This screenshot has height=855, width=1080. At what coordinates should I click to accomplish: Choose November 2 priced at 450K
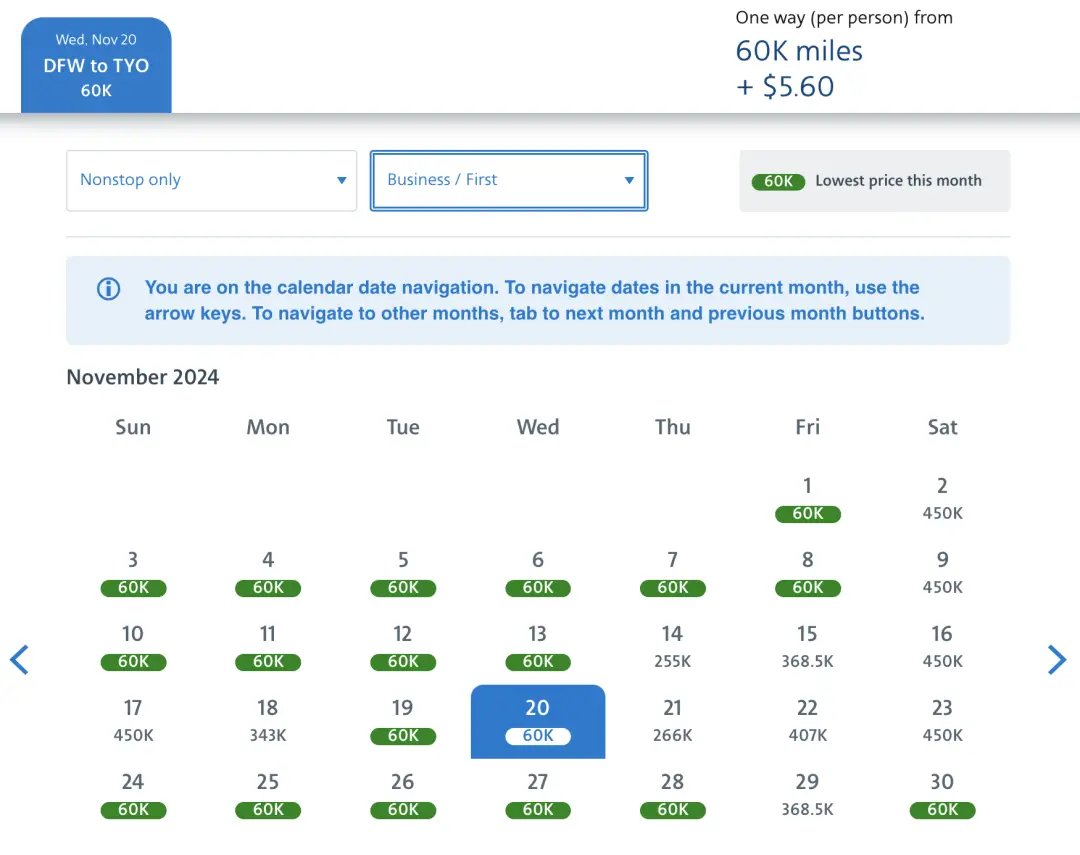point(942,498)
